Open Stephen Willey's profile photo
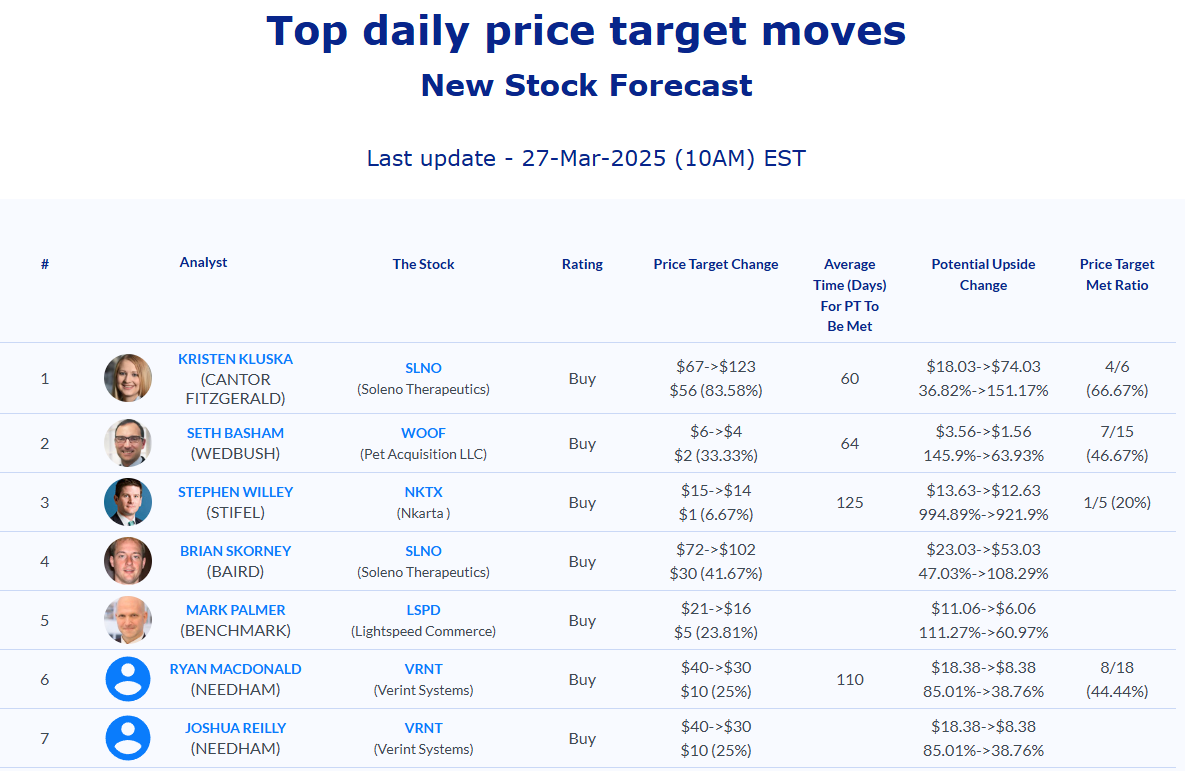1185x771 pixels. coord(128,502)
